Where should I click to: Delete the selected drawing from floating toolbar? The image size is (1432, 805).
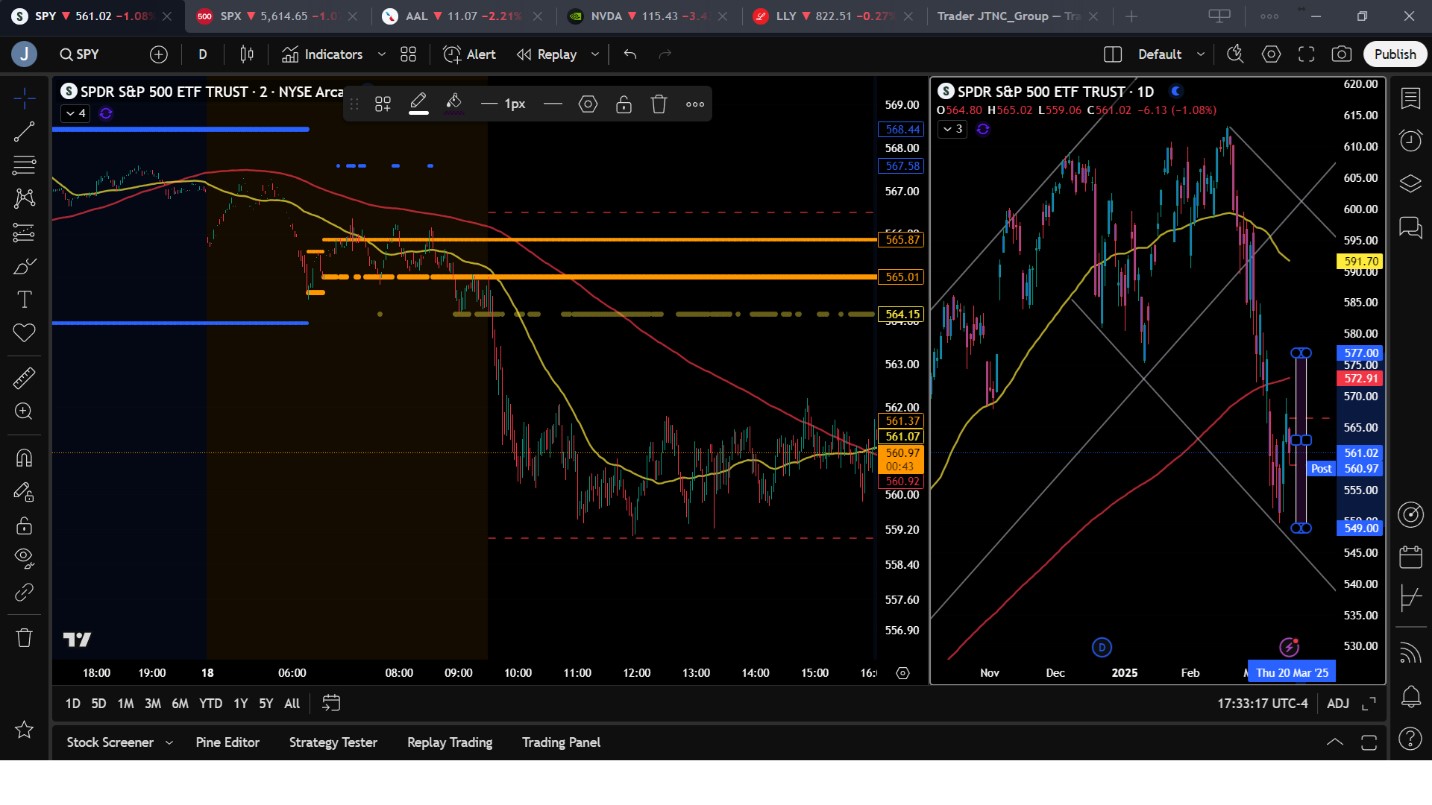click(x=659, y=103)
